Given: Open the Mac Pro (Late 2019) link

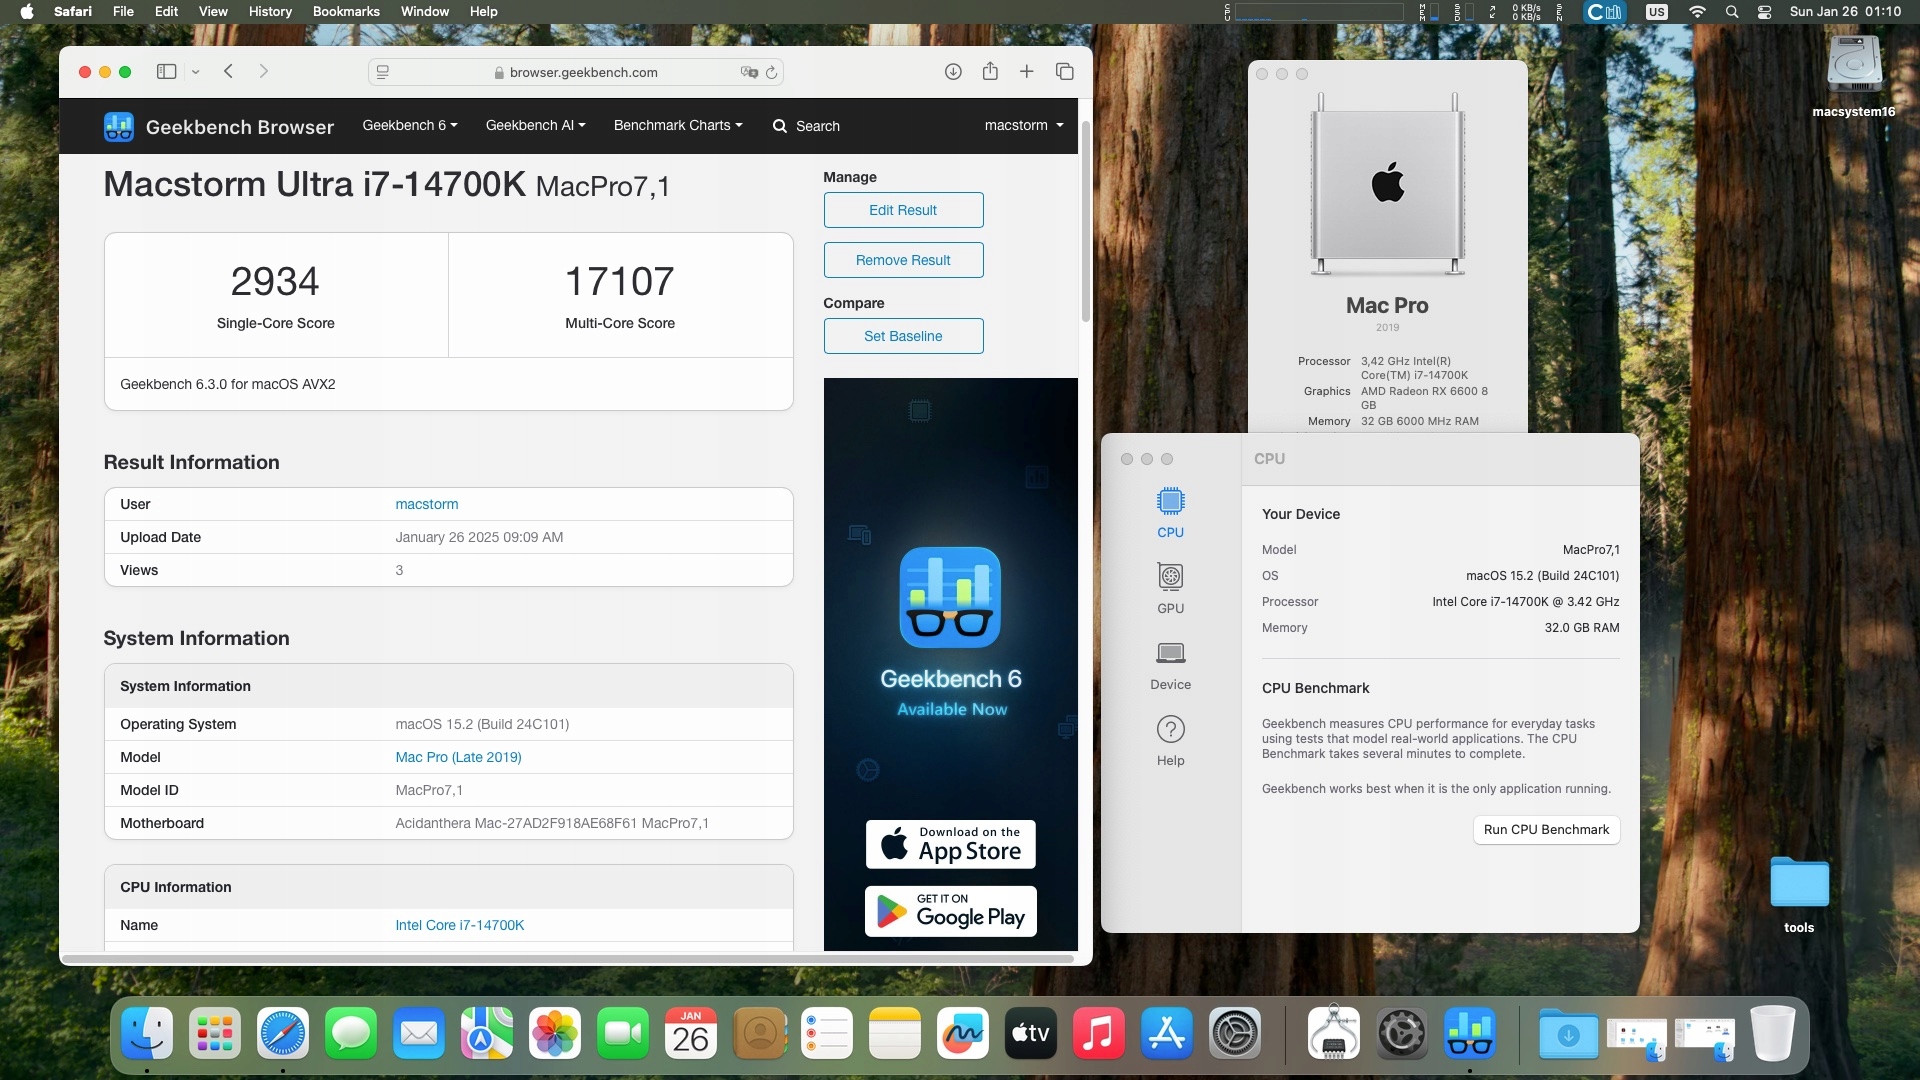Looking at the screenshot, I should click(458, 757).
